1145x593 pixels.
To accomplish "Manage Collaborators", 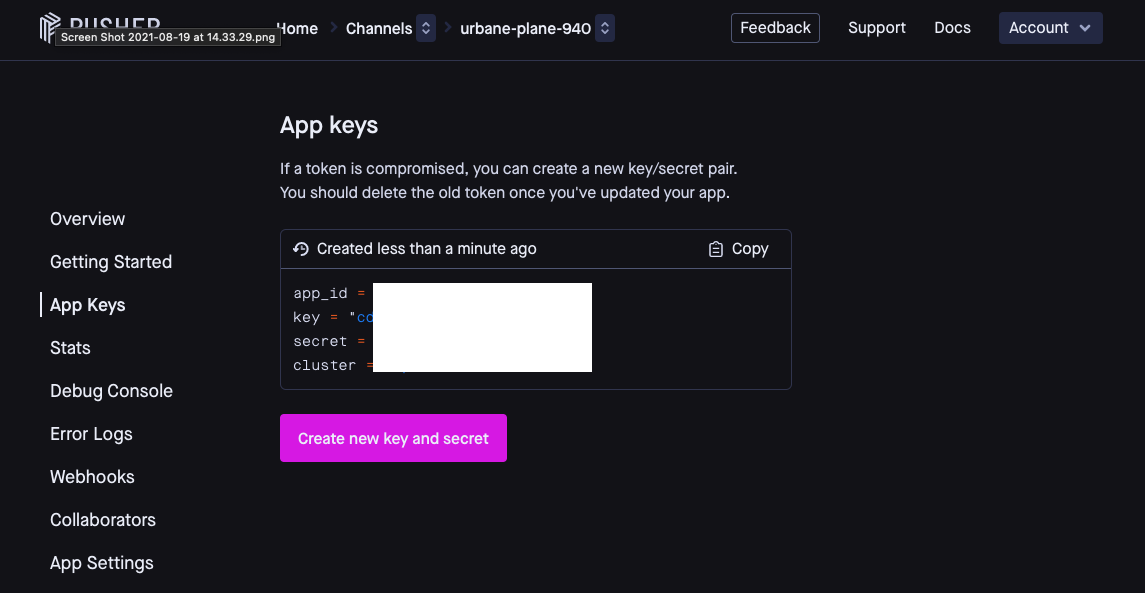I will tap(102, 519).
